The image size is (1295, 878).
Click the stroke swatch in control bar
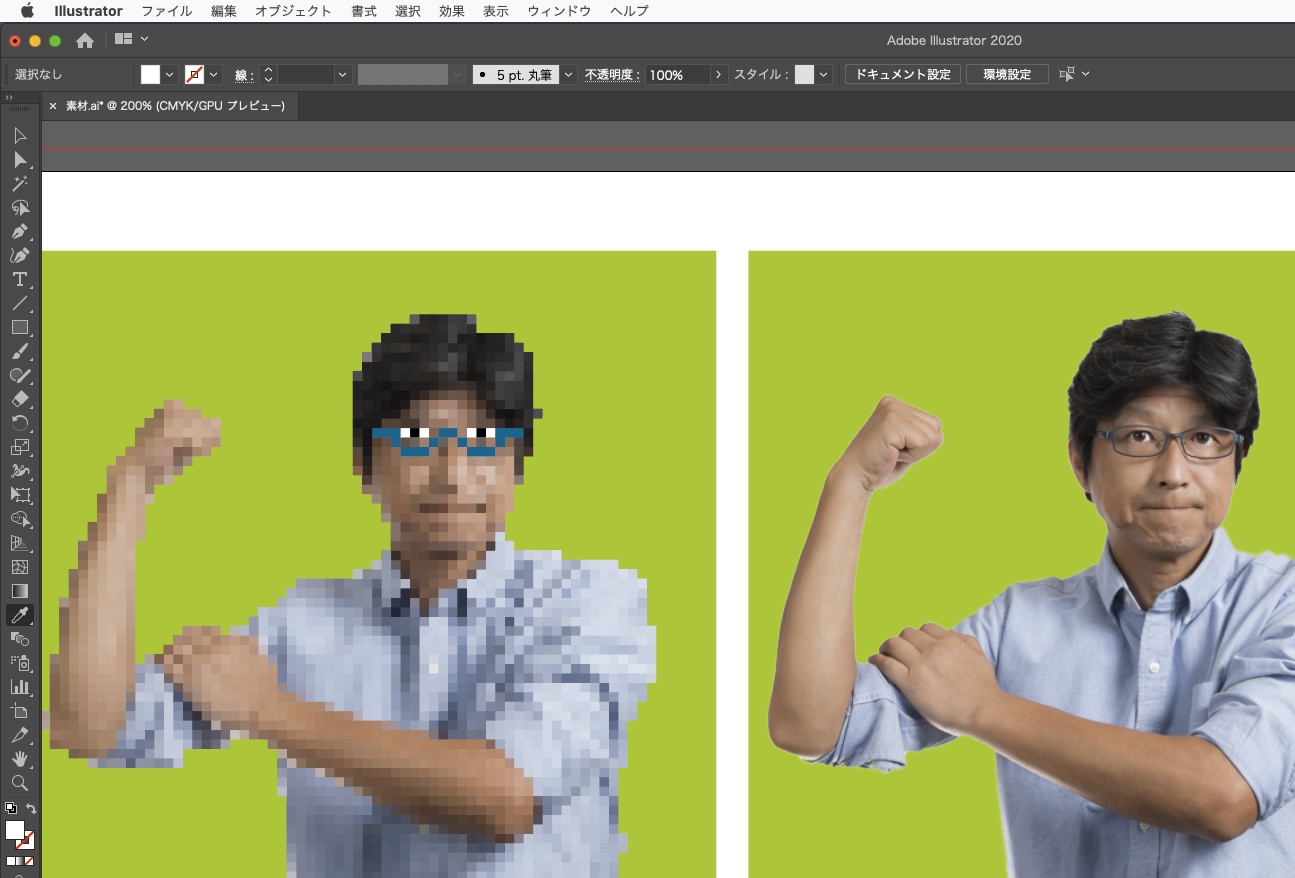point(194,74)
